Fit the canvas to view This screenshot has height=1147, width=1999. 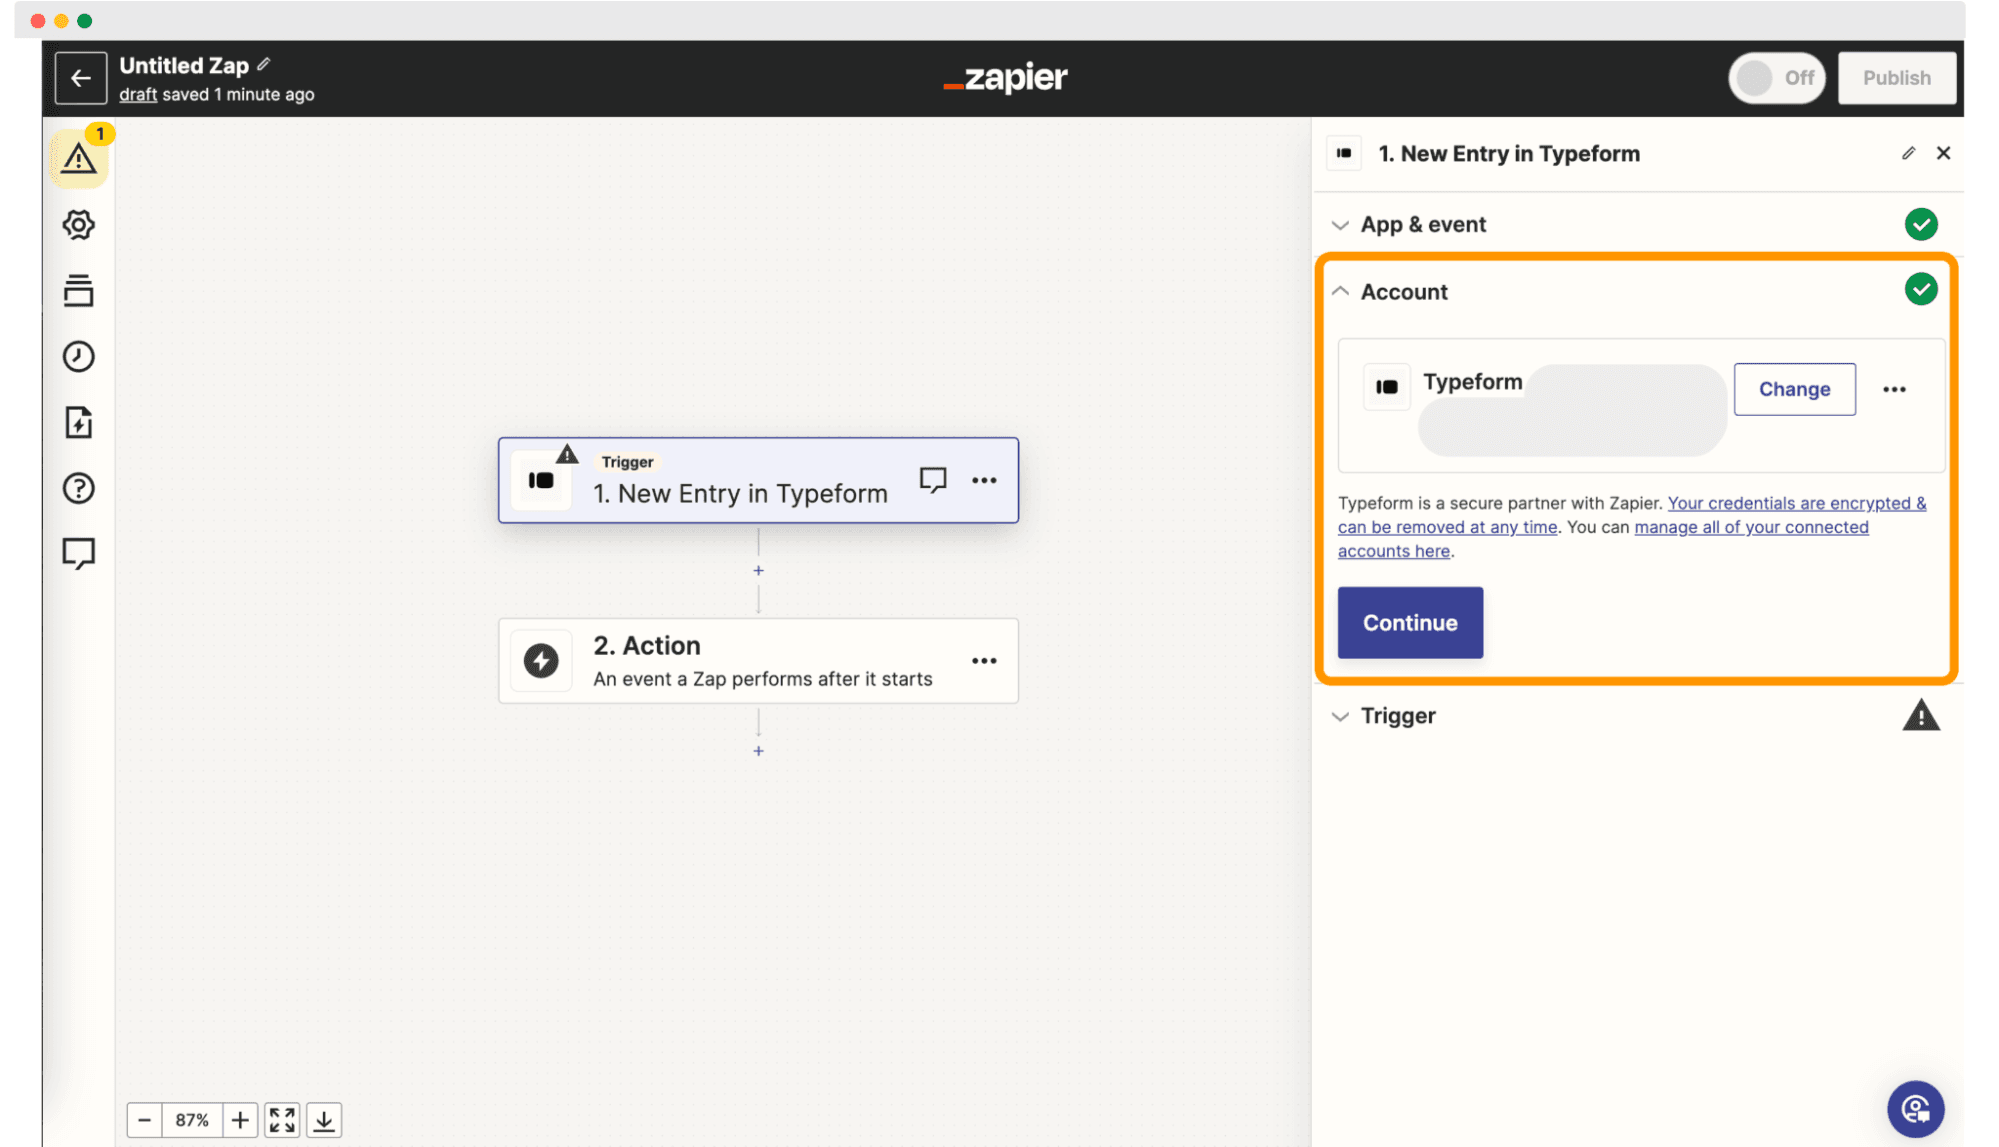[x=281, y=1119]
